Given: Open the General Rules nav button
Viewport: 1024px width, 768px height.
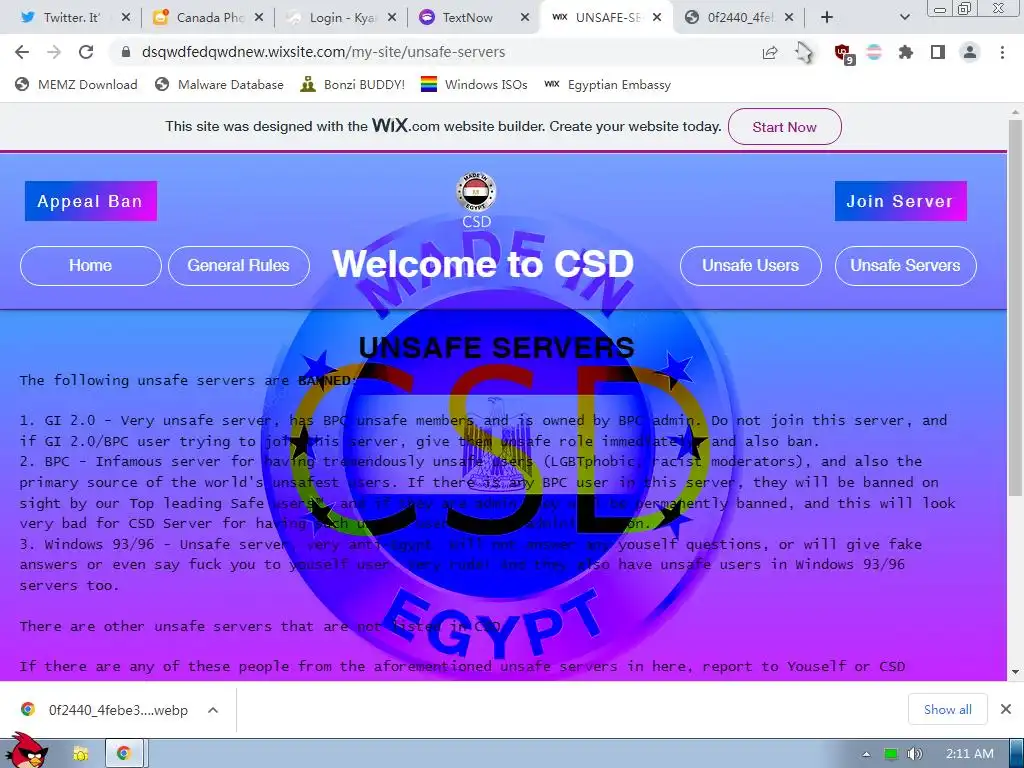Looking at the screenshot, I should click(x=239, y=266).
